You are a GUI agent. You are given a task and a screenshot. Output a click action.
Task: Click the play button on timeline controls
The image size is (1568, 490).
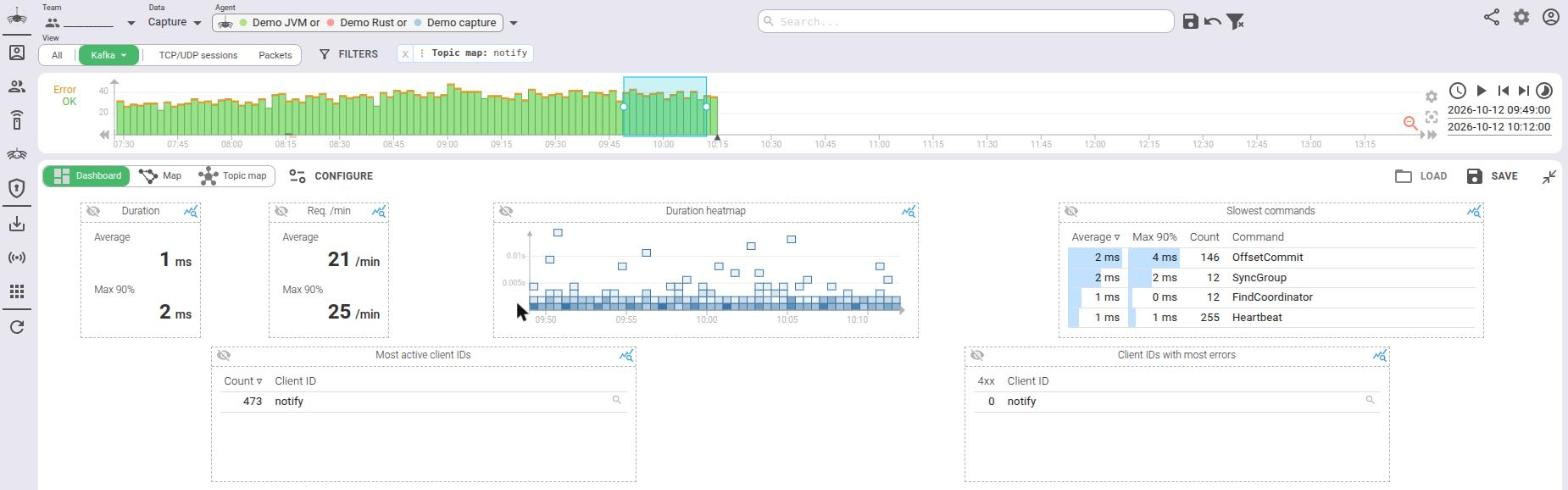[1481, 91]
